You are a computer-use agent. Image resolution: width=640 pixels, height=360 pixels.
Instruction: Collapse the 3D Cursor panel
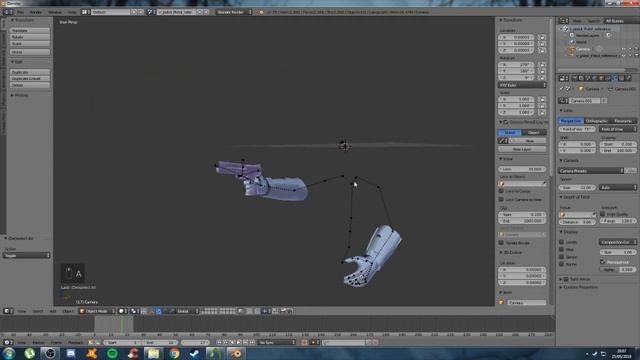501,252
